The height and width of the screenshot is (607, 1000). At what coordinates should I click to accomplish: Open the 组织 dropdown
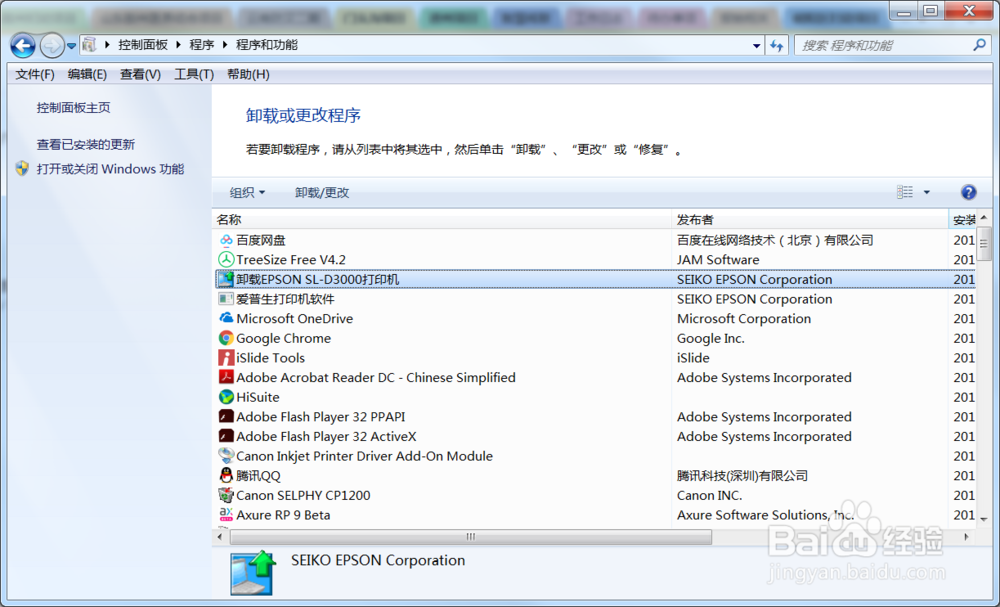[247, 193]
